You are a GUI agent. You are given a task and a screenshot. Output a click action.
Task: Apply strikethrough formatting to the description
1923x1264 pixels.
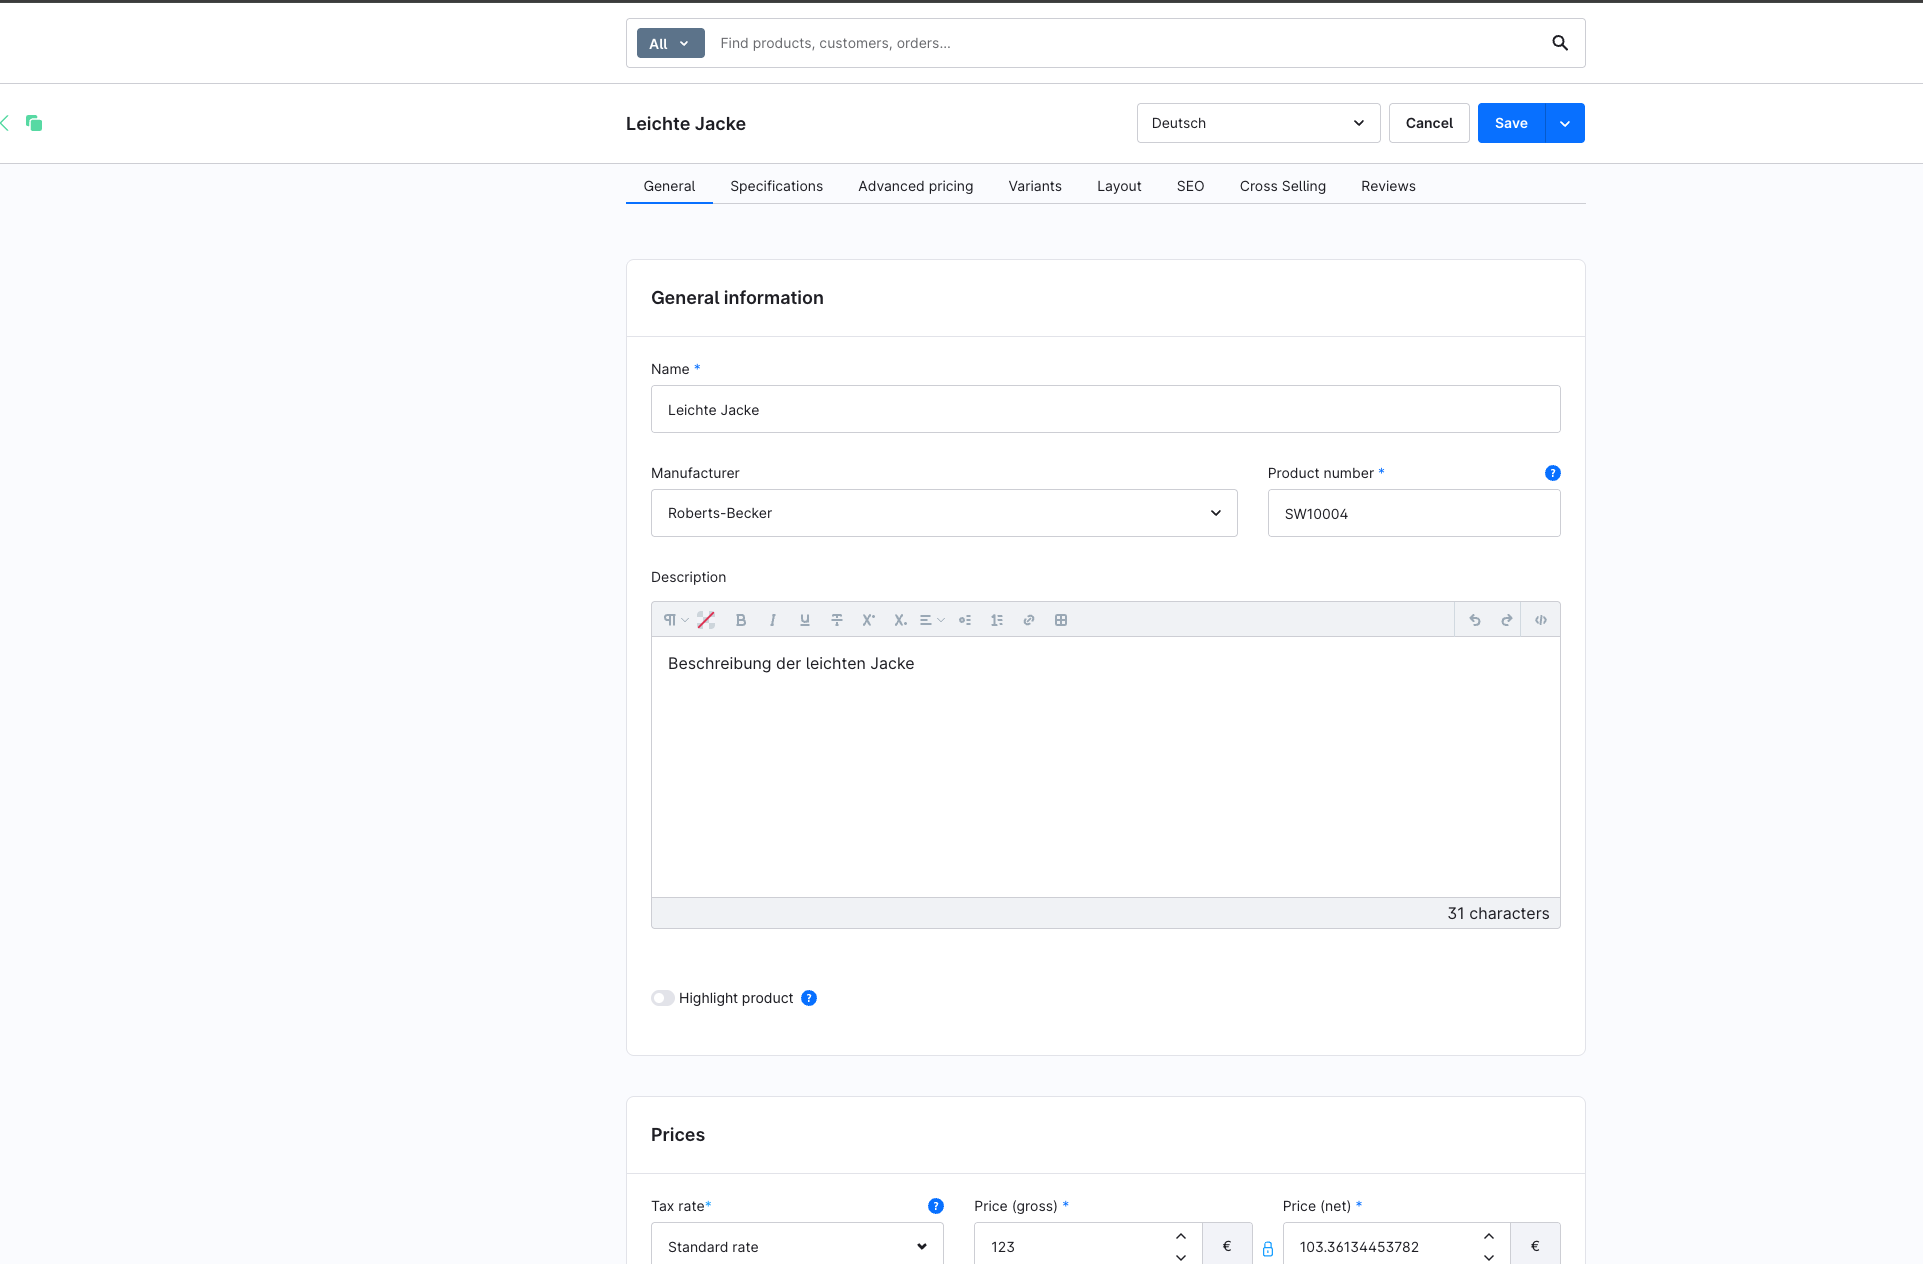pyautogui.click(x=836, y=620)
